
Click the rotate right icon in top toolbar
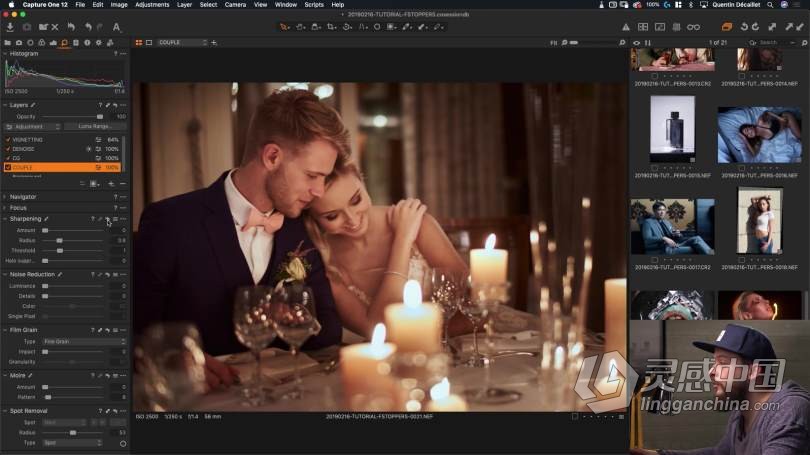755,27
